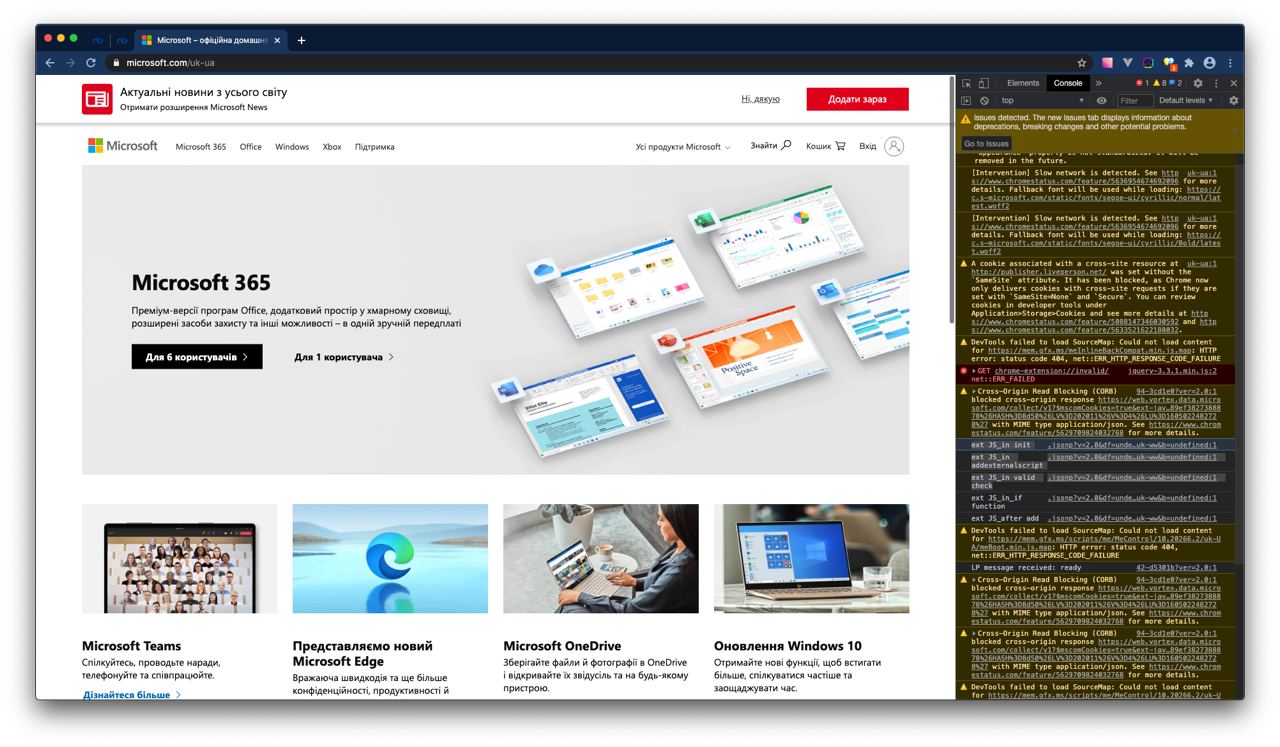The image size is (1280, 747).
Task: Open Підтримка in navigation
Action: (375, 147)
